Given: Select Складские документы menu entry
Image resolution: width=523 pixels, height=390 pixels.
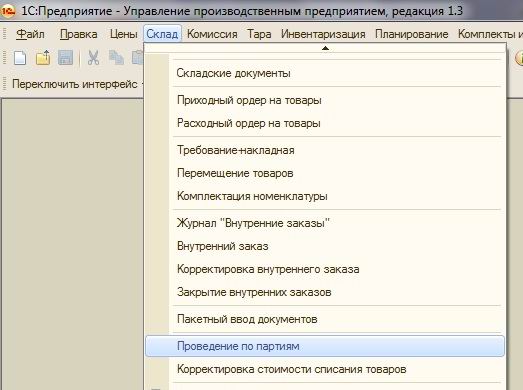Looking at the screenshot, I should (x=325, y=73).
